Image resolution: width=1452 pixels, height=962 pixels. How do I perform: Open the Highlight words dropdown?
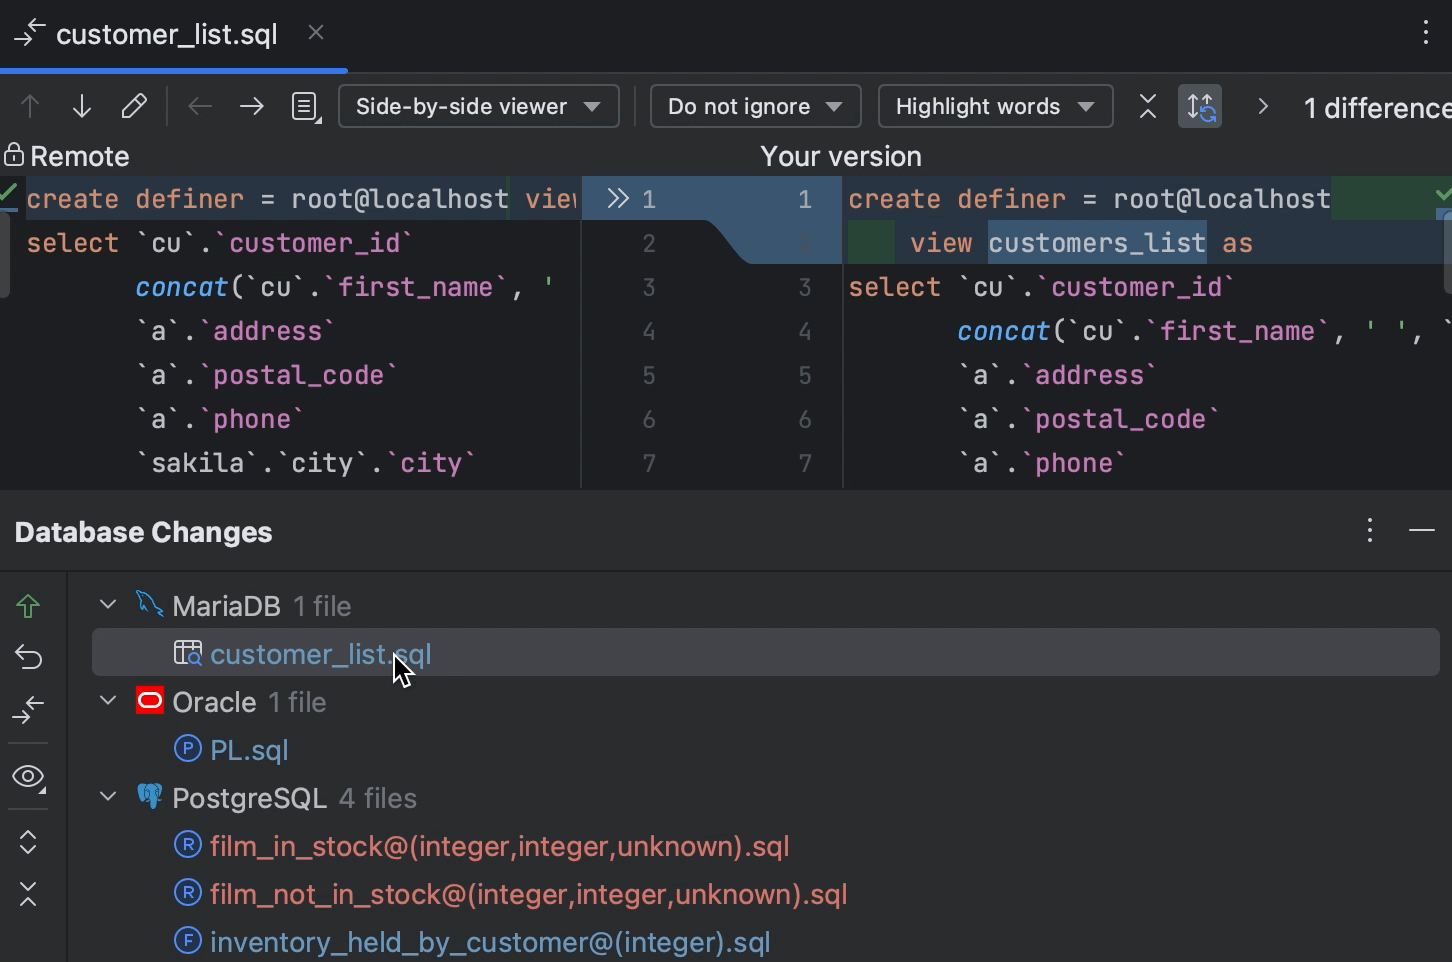(994, 106)
